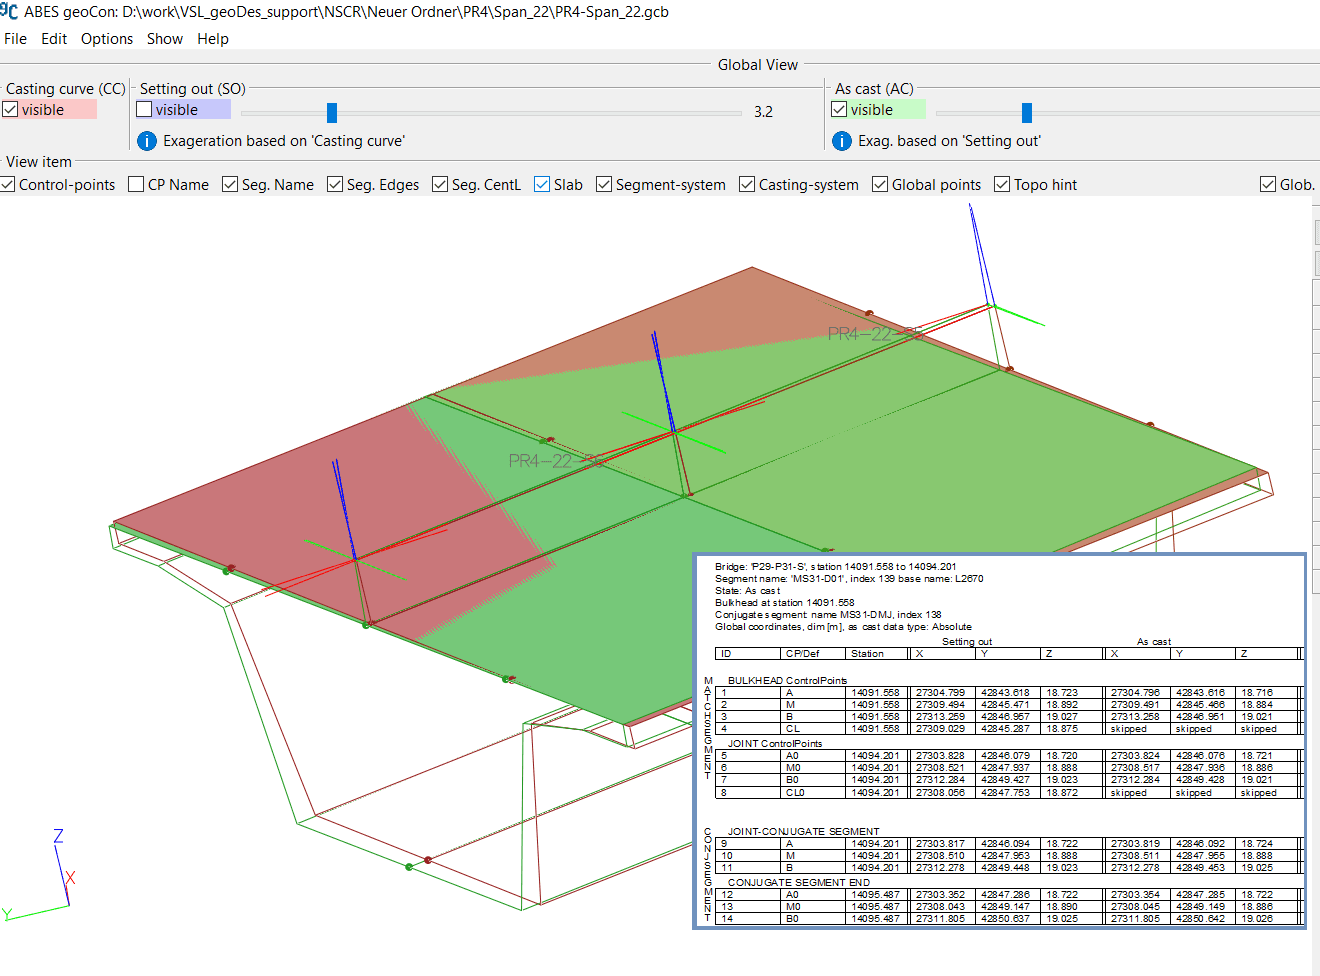The height and width of the screenshot is (976, 1320).
Task: Click the geoCon logo in the title bar
Action: coord(11,11)
